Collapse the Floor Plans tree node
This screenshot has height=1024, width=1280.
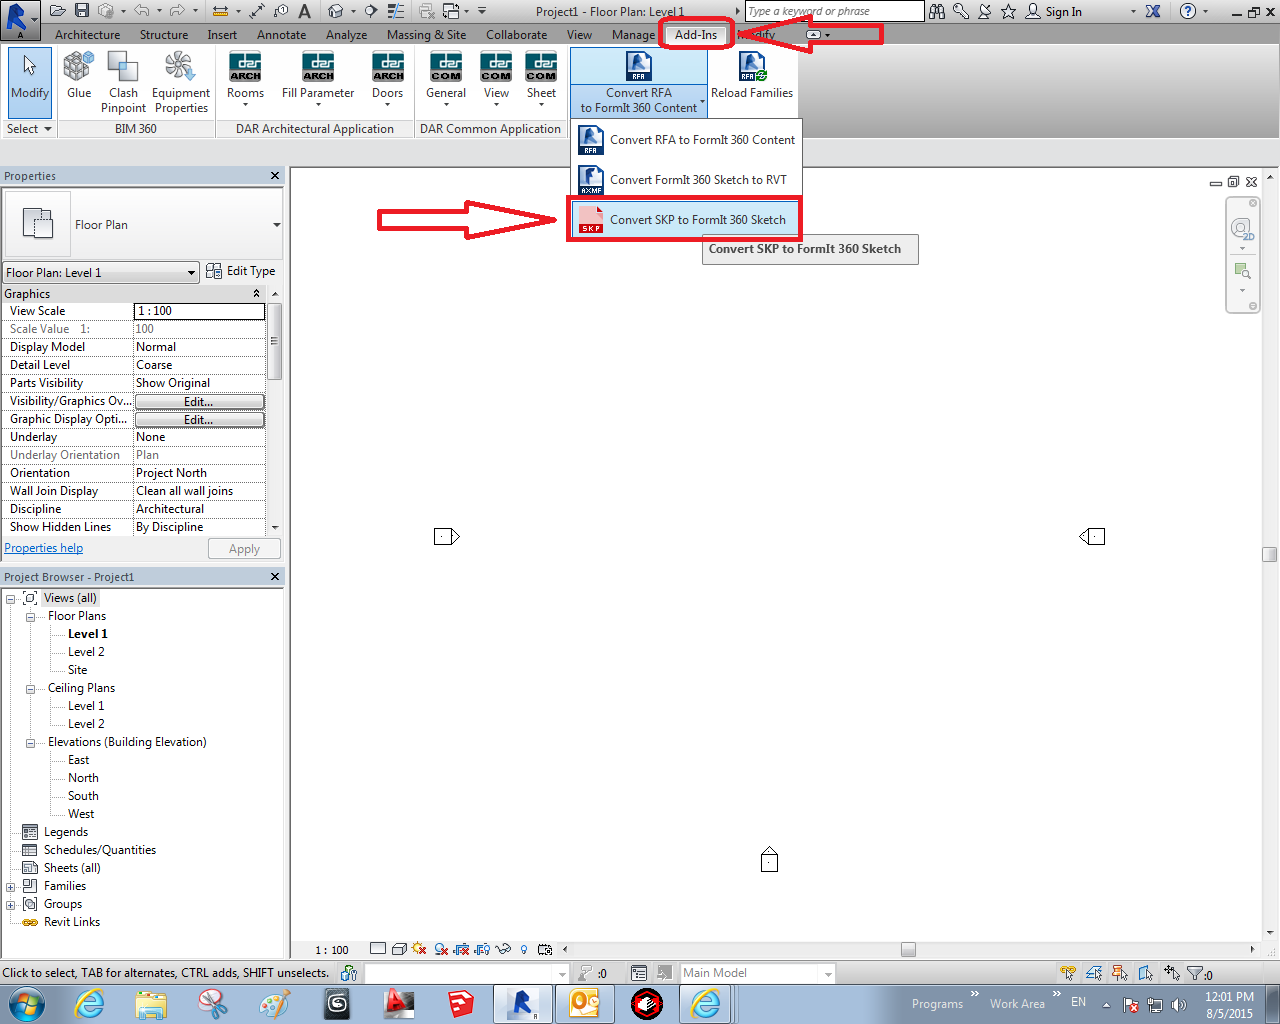point(31,616)
